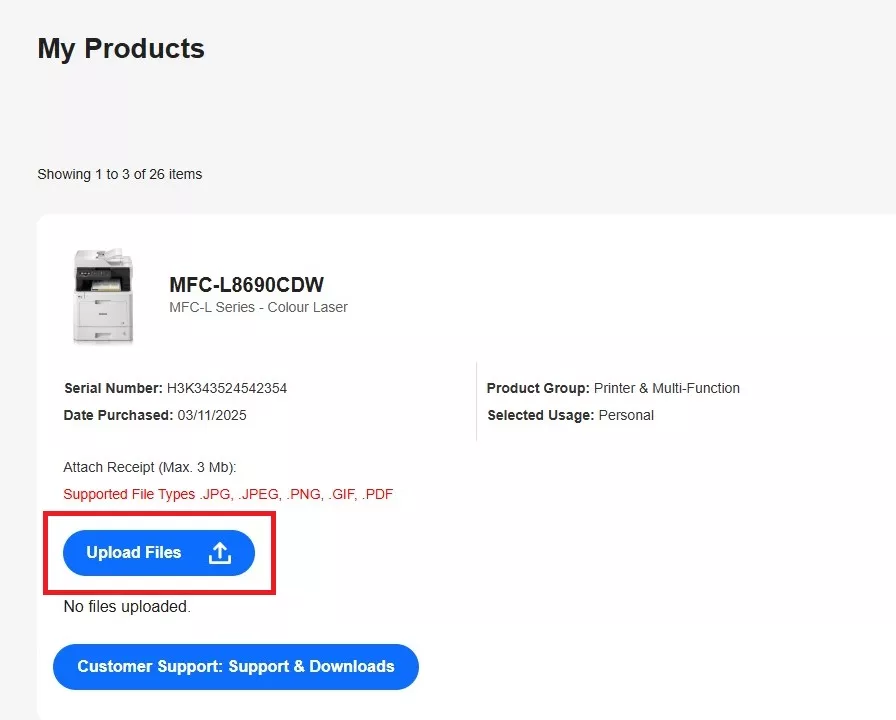Click the vertical divider between product details
Screen dimensions: 896x720
tap(476, 401)
